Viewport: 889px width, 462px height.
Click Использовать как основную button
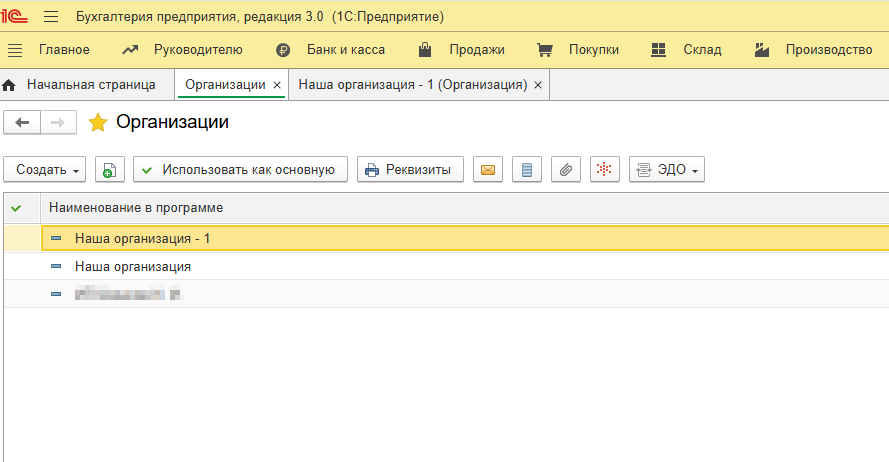click(240, 169)
